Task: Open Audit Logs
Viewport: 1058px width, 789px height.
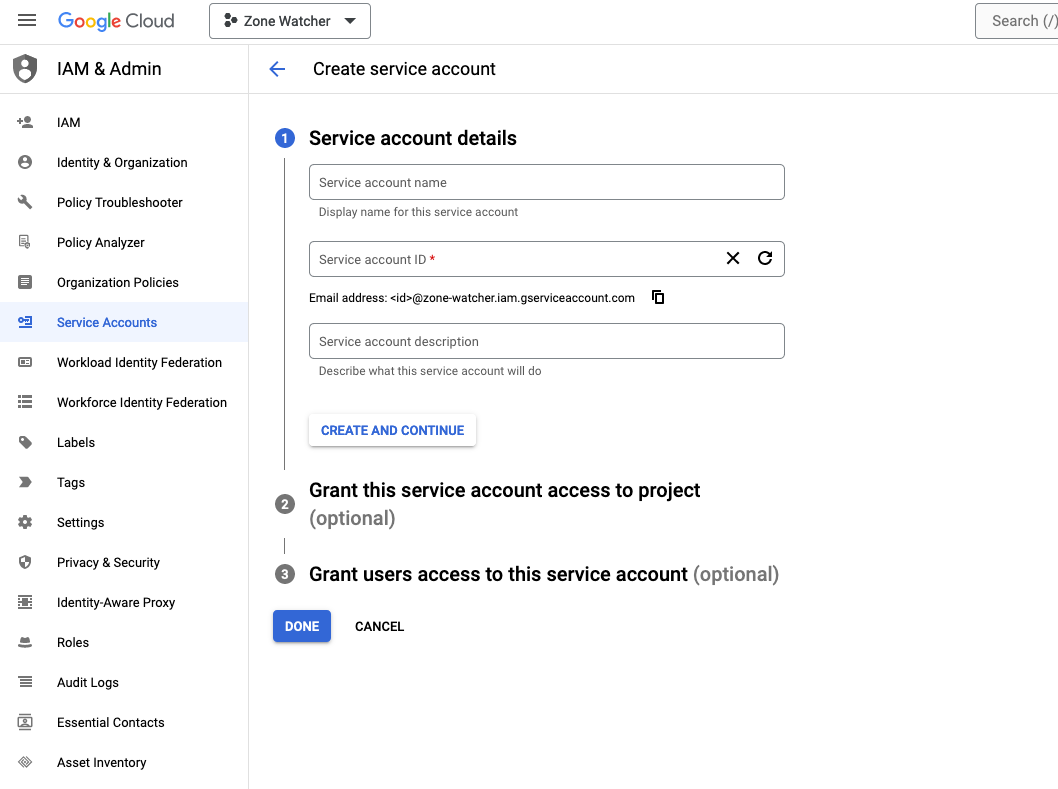Action: click(x=124, y=682)
